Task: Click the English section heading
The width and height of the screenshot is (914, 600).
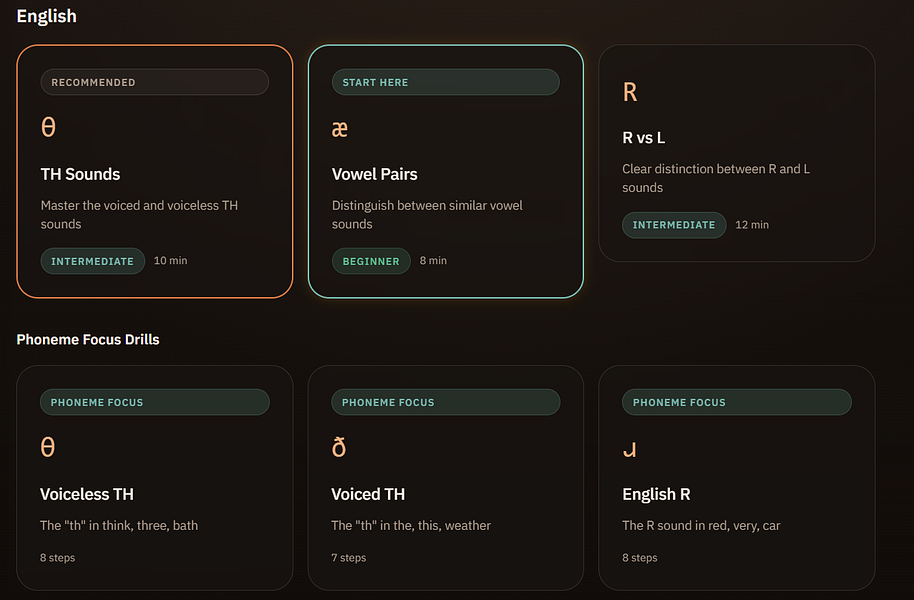Action: point(47,16)
